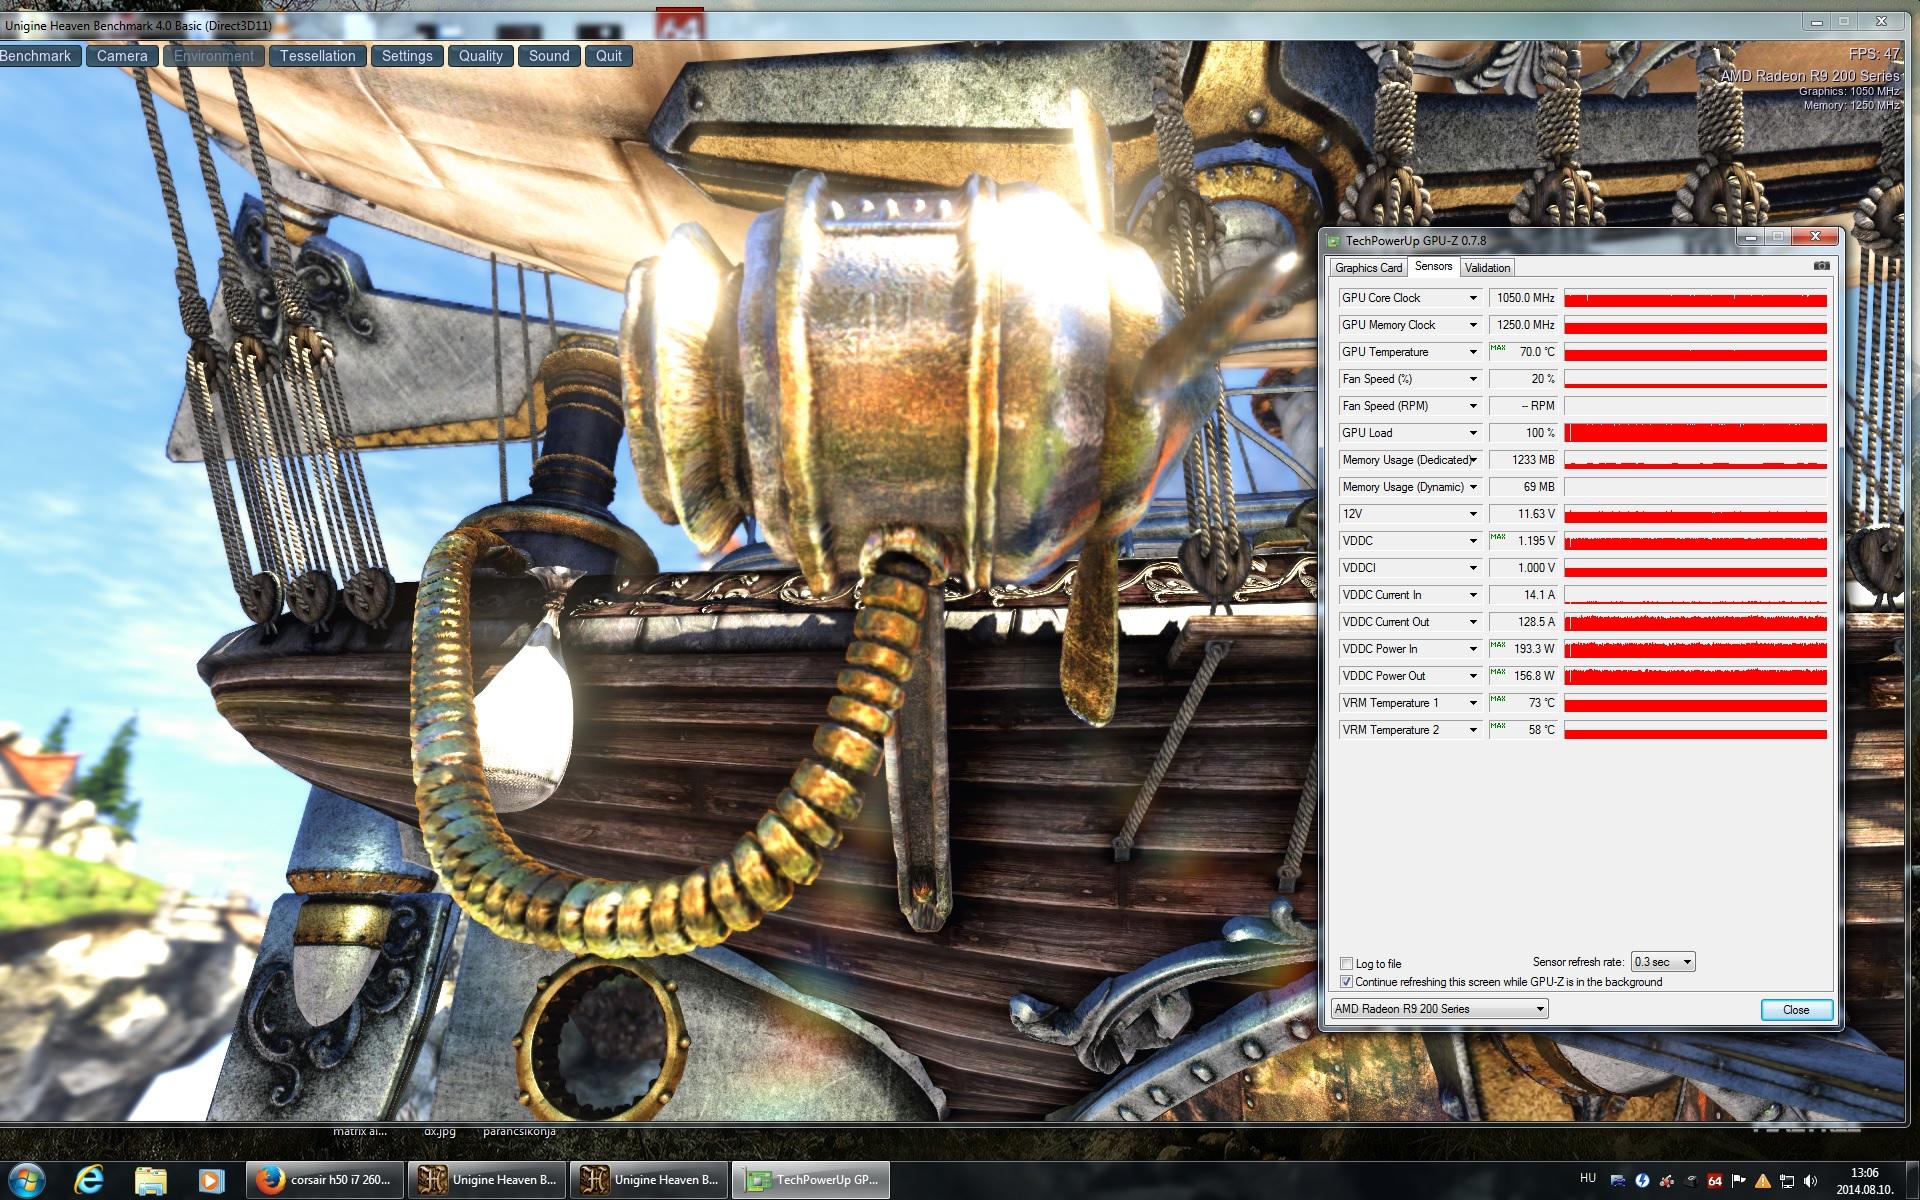Click black device tray icon
Image resolution: width=1920 pixels, height=1200 pixels.
[x=1691, y=1180]
